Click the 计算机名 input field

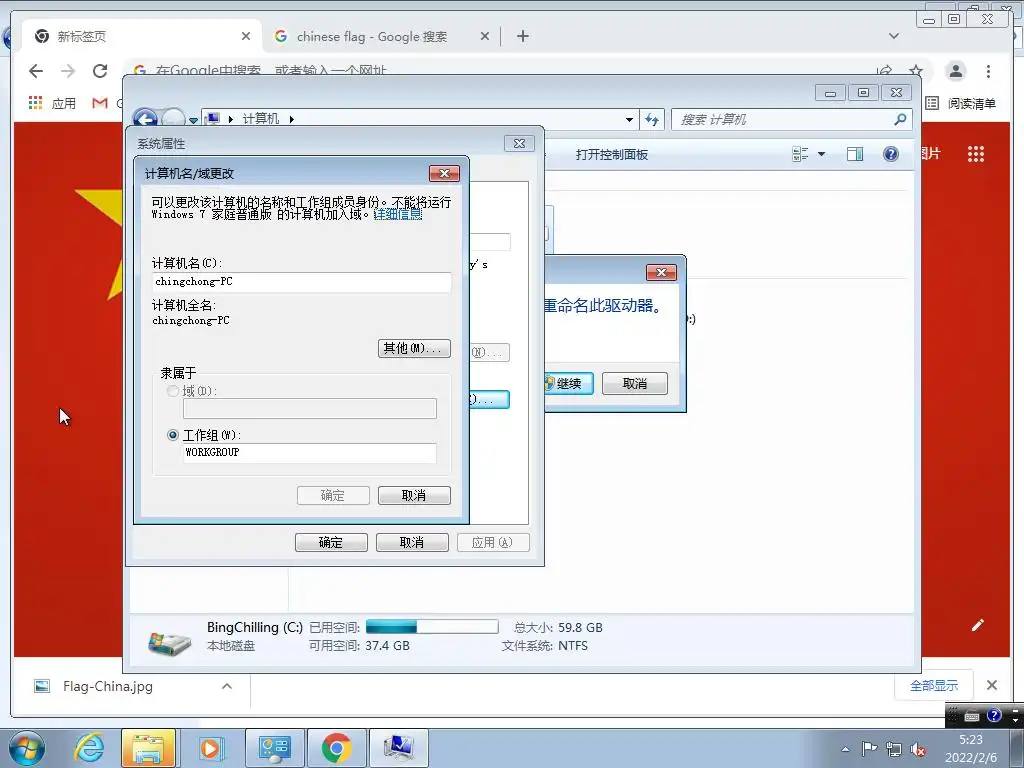pyautogui.click(x=302, y=281)
